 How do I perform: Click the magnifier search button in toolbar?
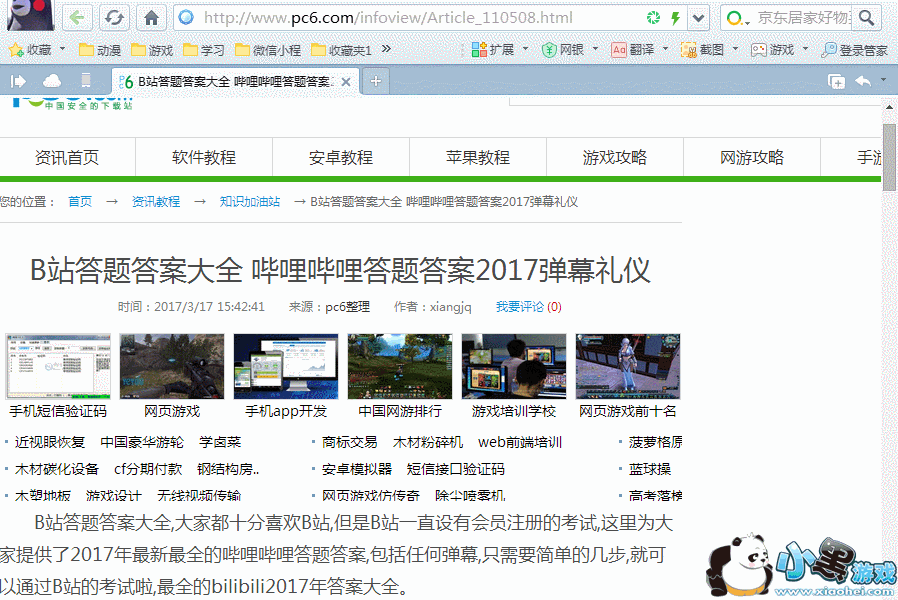click(x=864, y=18)
